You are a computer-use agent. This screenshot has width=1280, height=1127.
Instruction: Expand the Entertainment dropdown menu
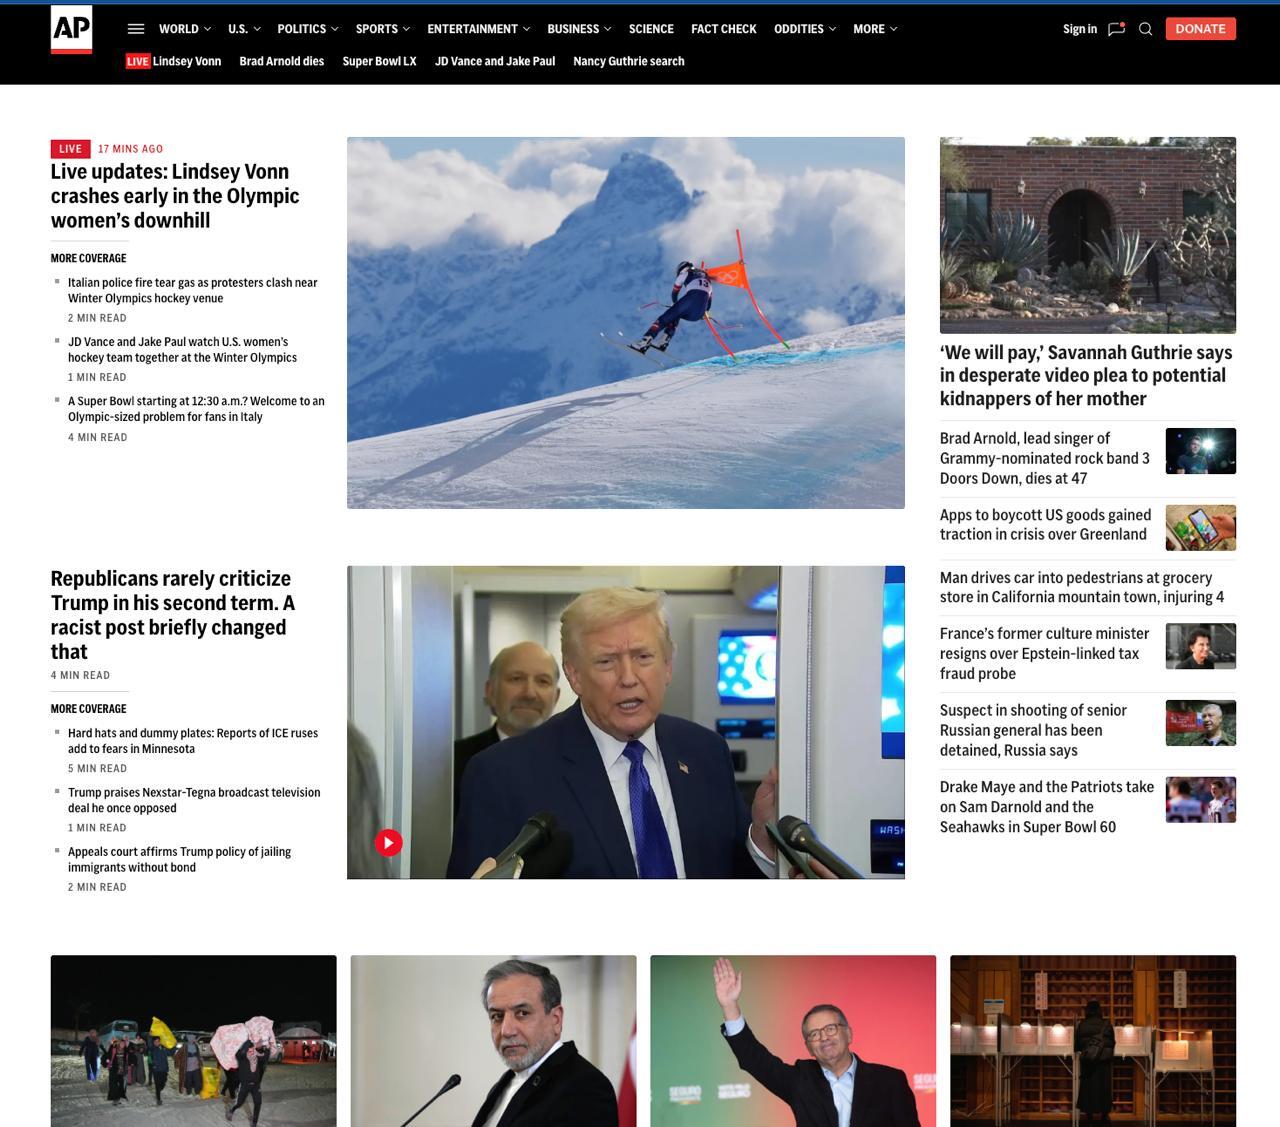478,29
